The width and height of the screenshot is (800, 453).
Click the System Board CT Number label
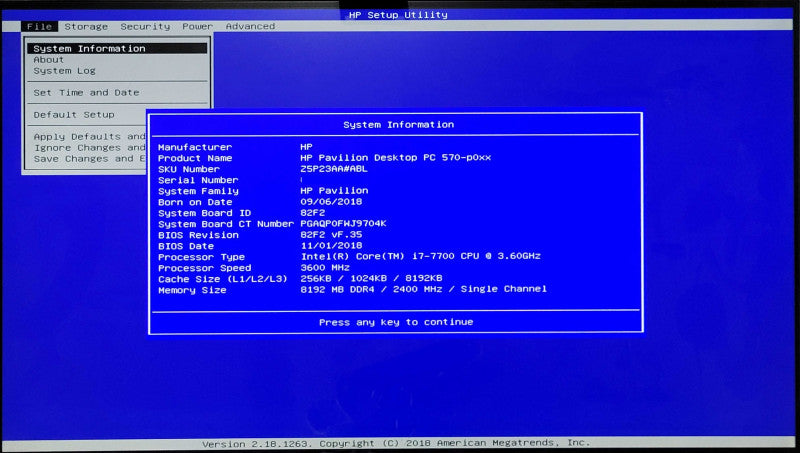[x=226, y=224]
